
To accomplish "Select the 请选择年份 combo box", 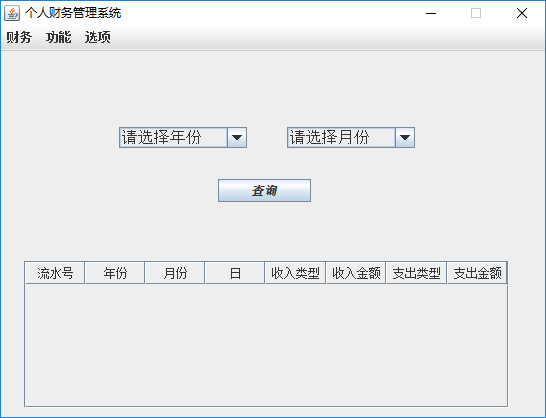I will 183,138.
